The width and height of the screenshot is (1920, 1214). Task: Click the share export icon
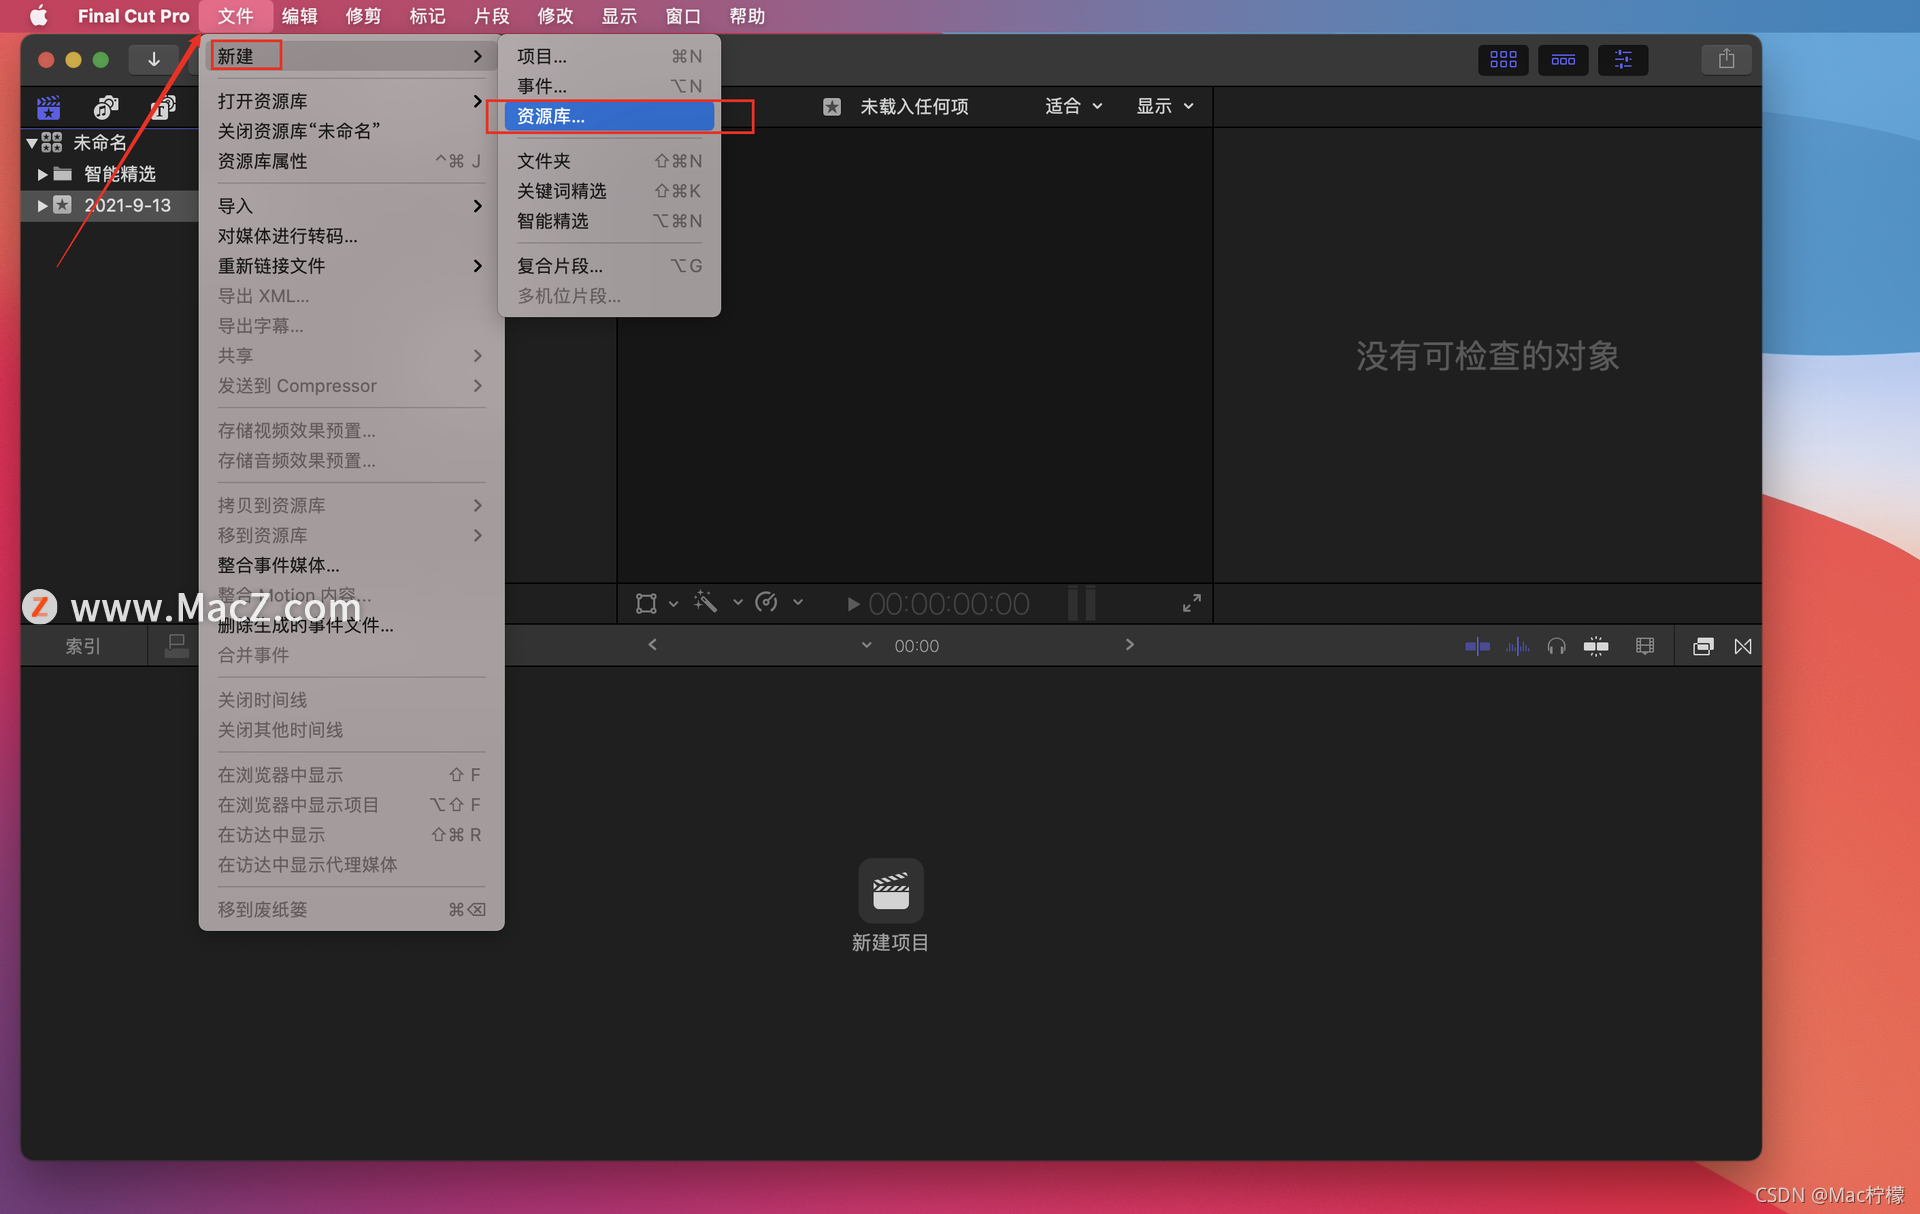click(1726, 59)
